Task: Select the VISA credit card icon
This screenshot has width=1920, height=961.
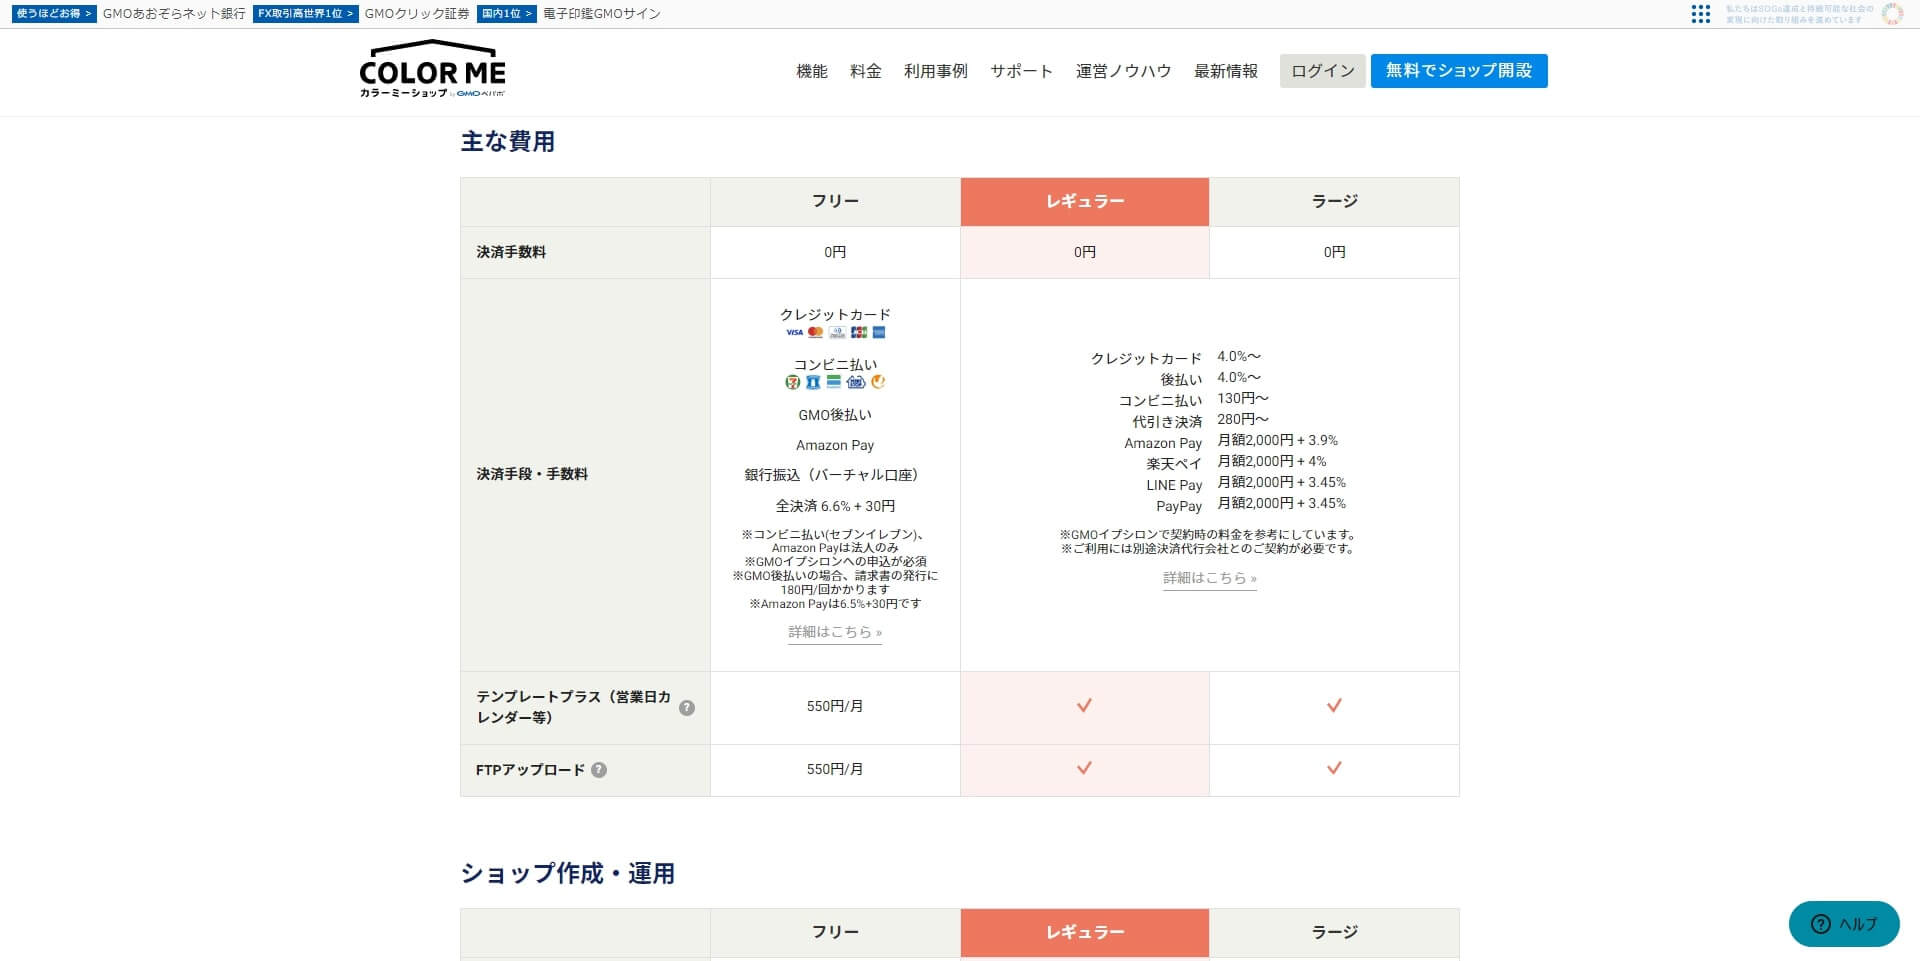Action: 794,332
